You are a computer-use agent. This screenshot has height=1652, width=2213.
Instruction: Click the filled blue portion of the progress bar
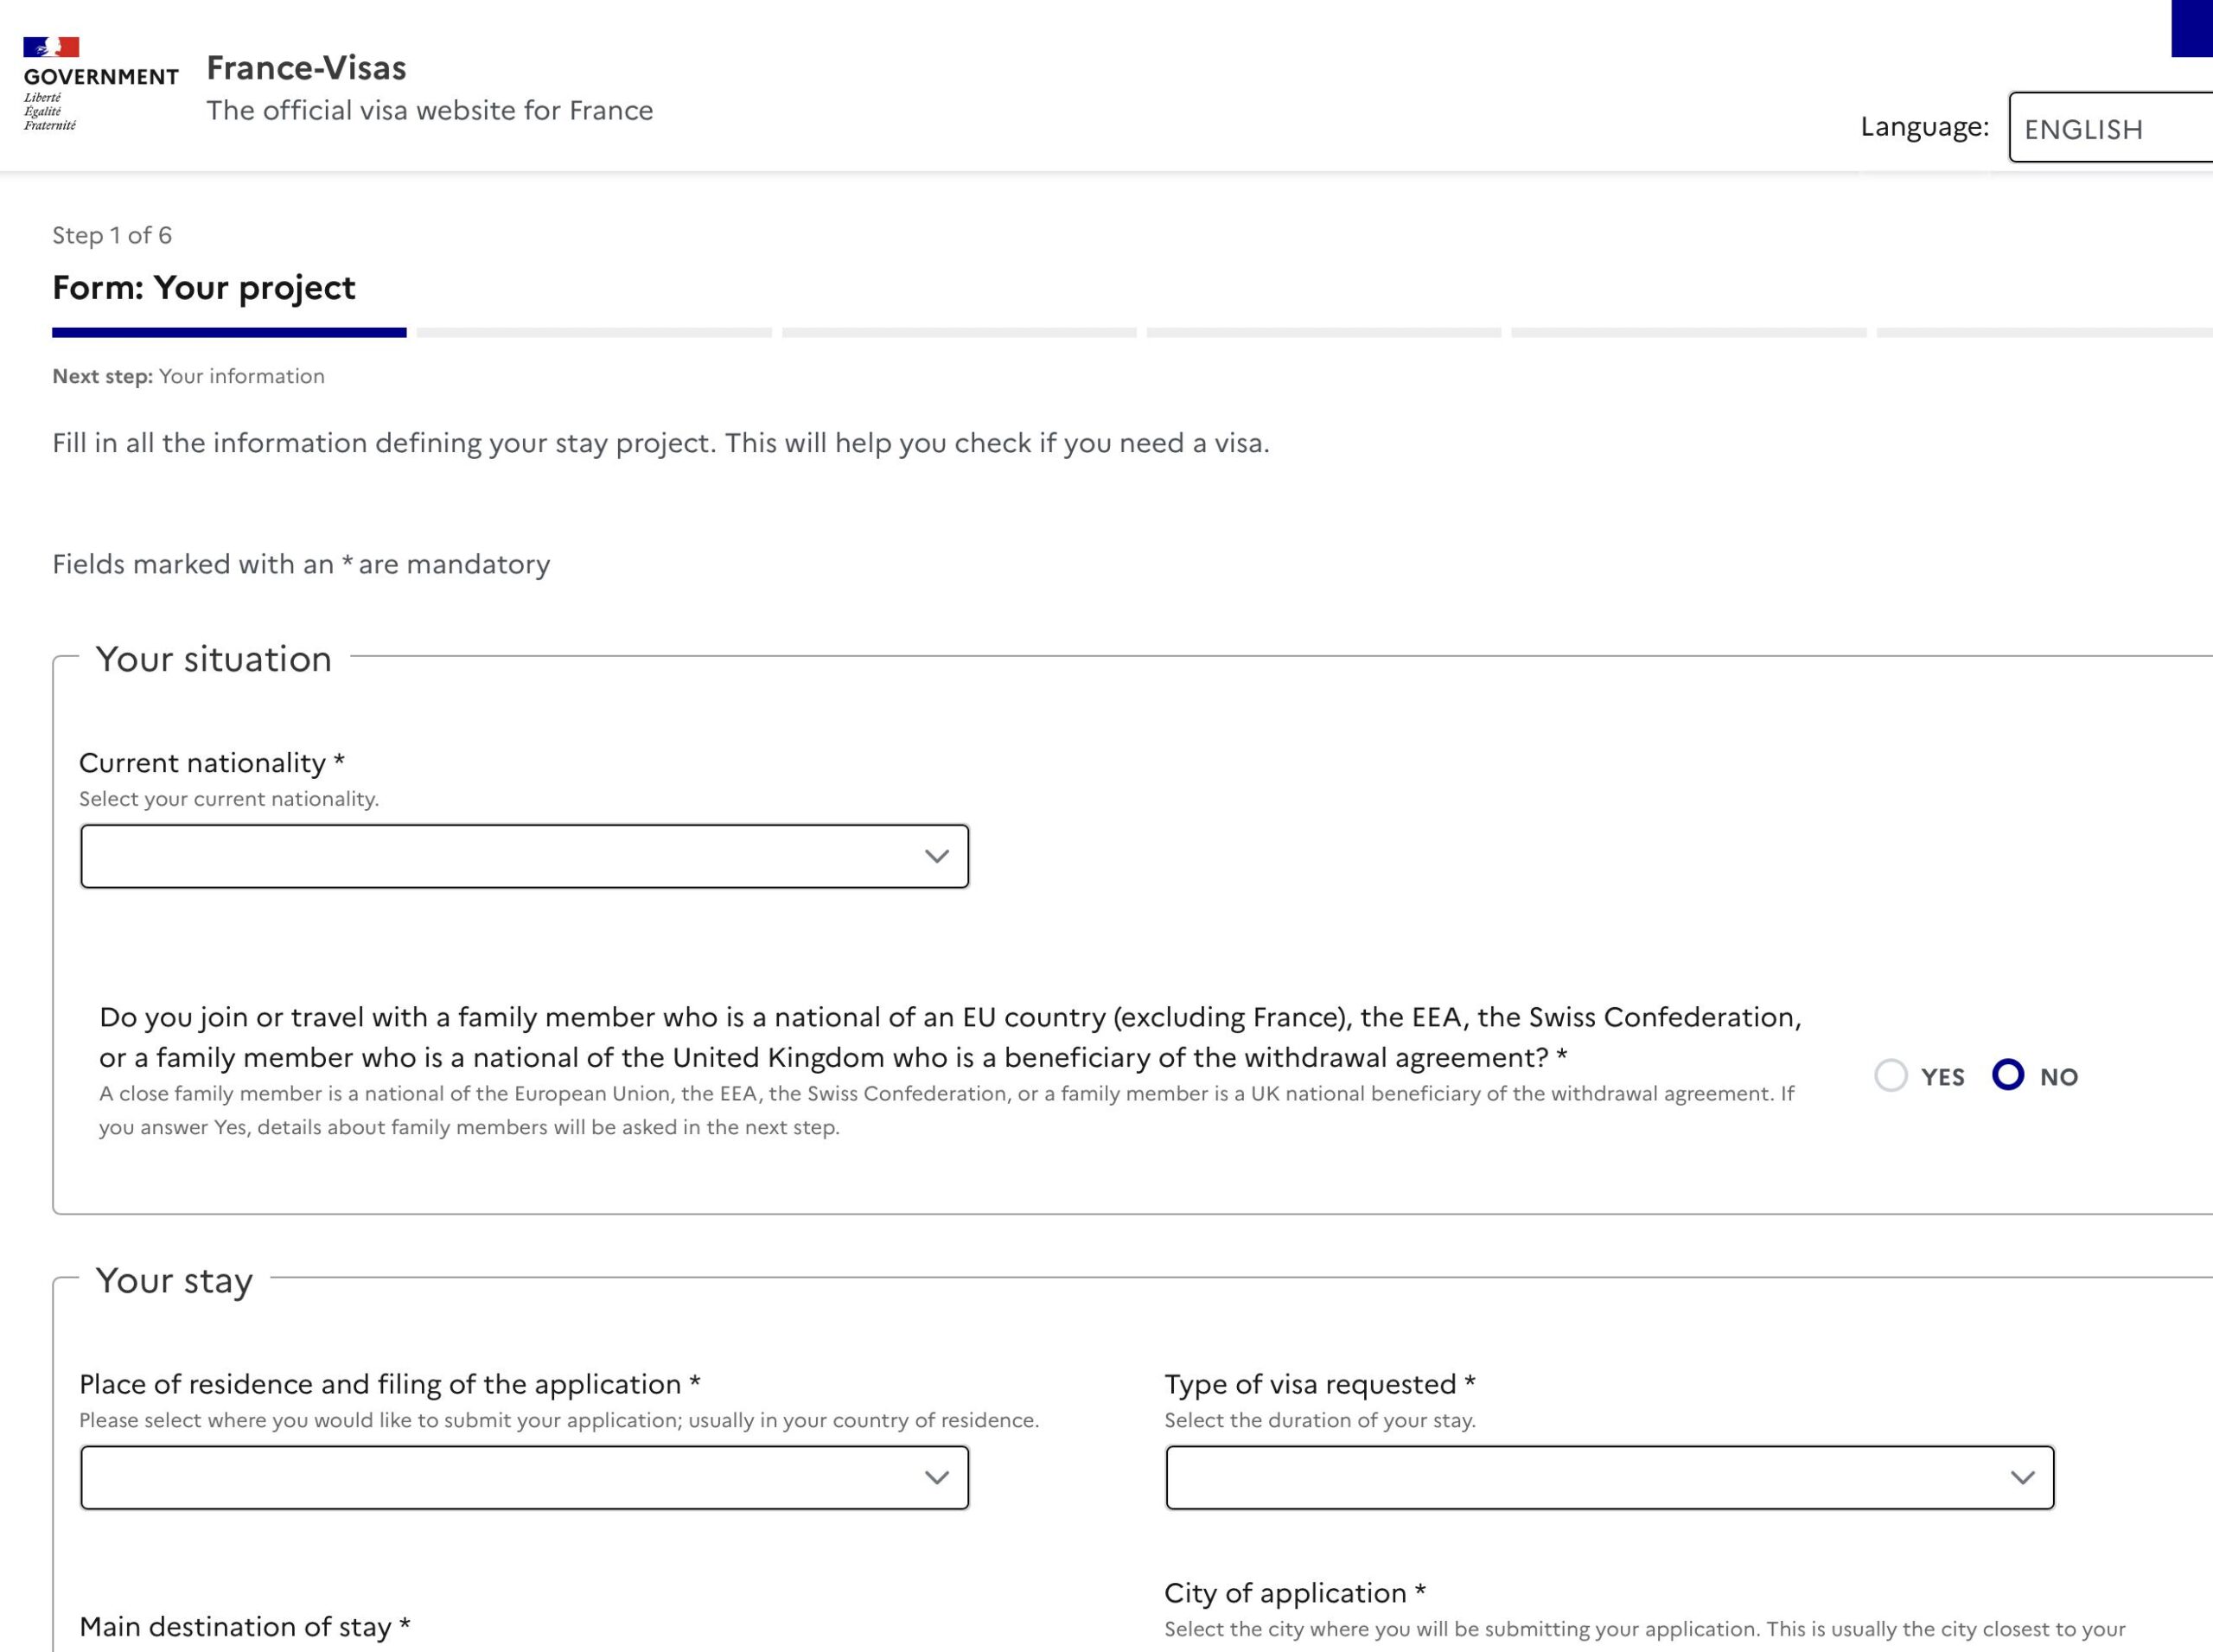coord(228,334)
